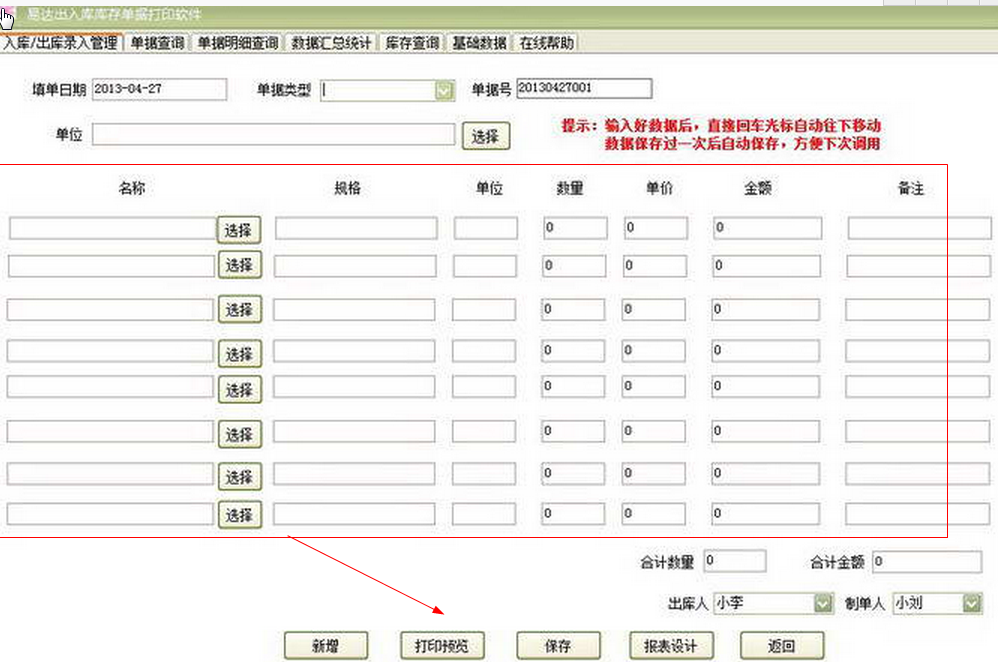Viewport: 998px width, 662px height.
Task: Click the first row 金额 field
Action: 767,229
